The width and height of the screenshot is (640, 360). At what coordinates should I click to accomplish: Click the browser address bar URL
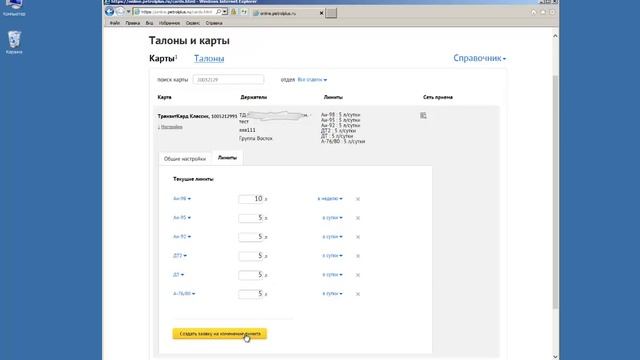tap(177, 12)
